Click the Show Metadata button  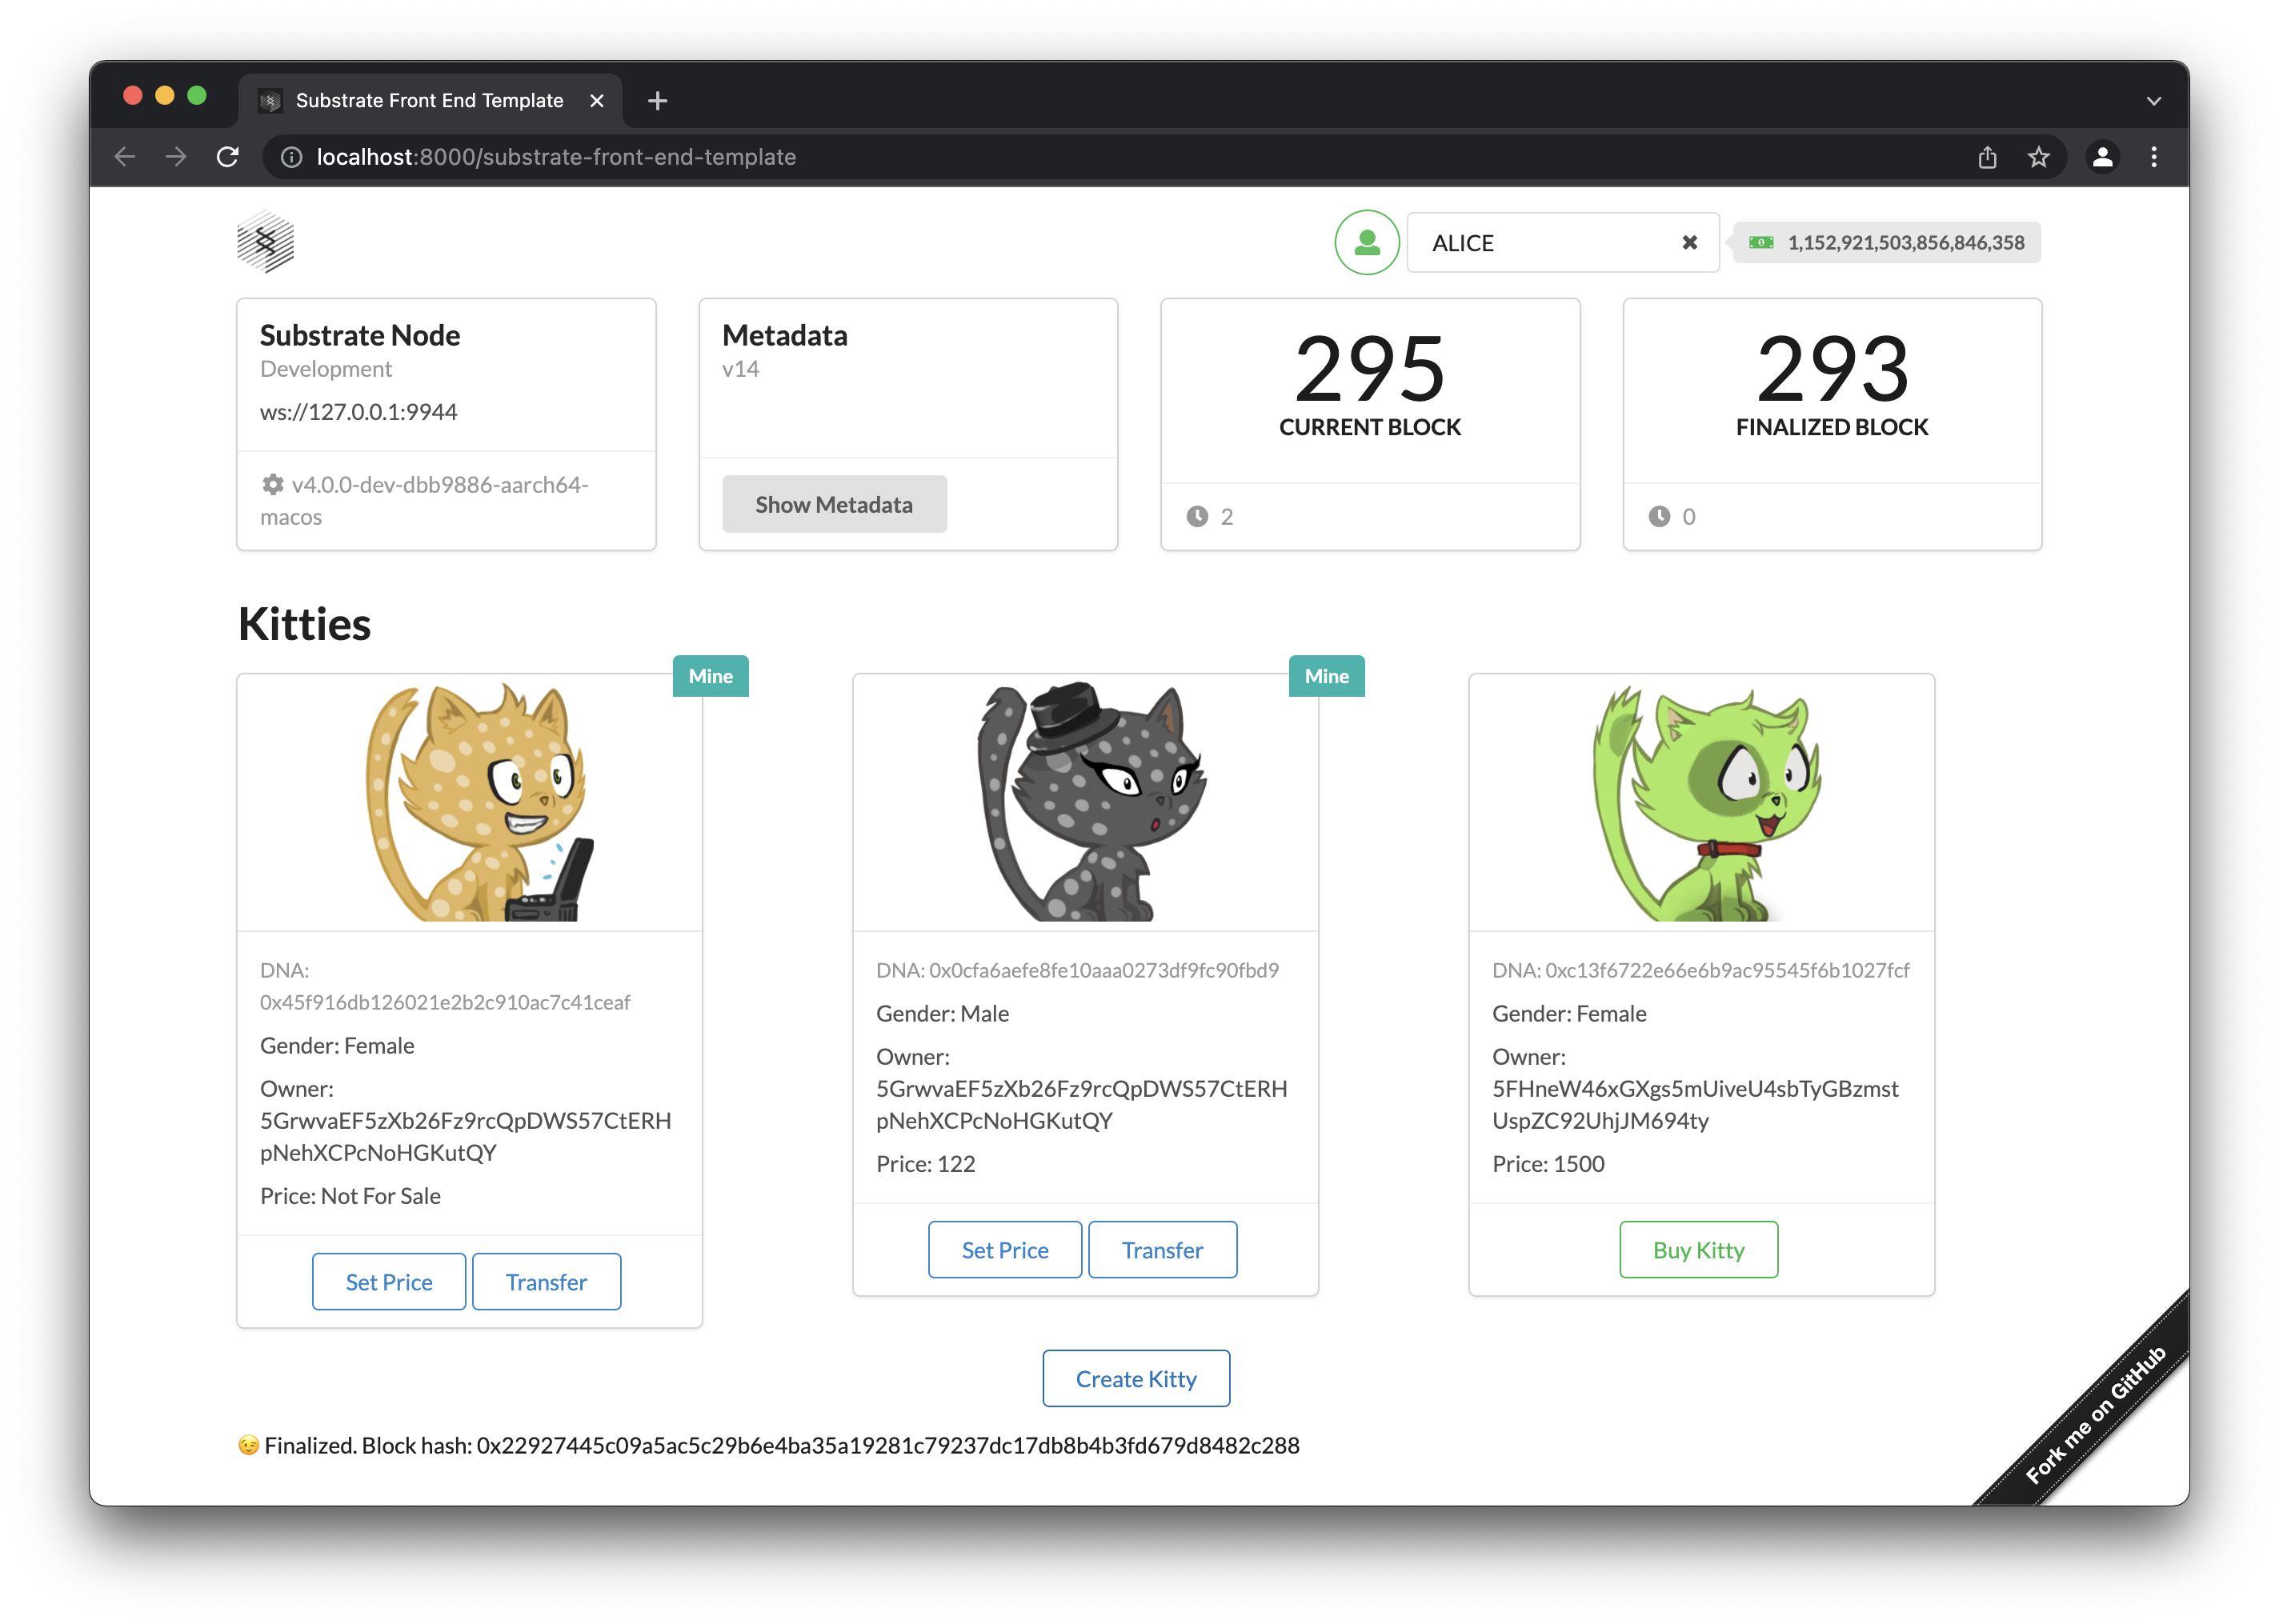pyautogui.click(x=833, y=504)
